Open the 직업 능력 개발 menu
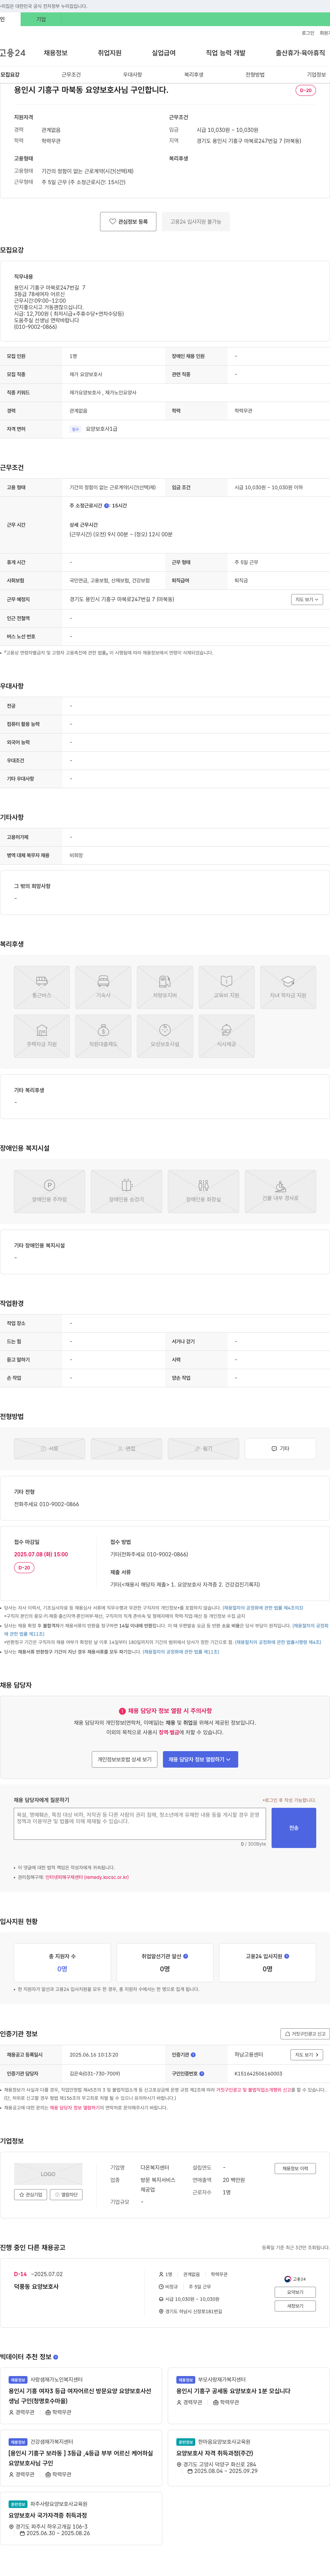Image resolution: width=330 pixels, height=2576 pixels. click(x=225, y=53)
